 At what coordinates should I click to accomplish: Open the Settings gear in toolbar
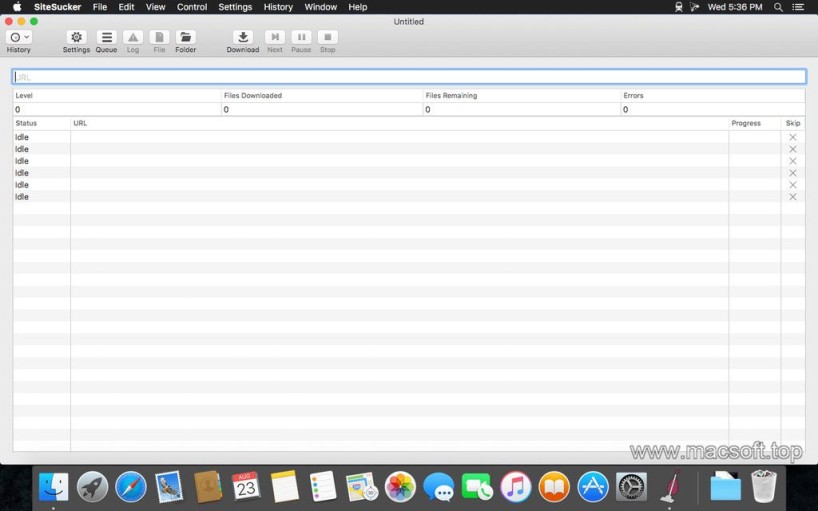(x=76, y=37)
